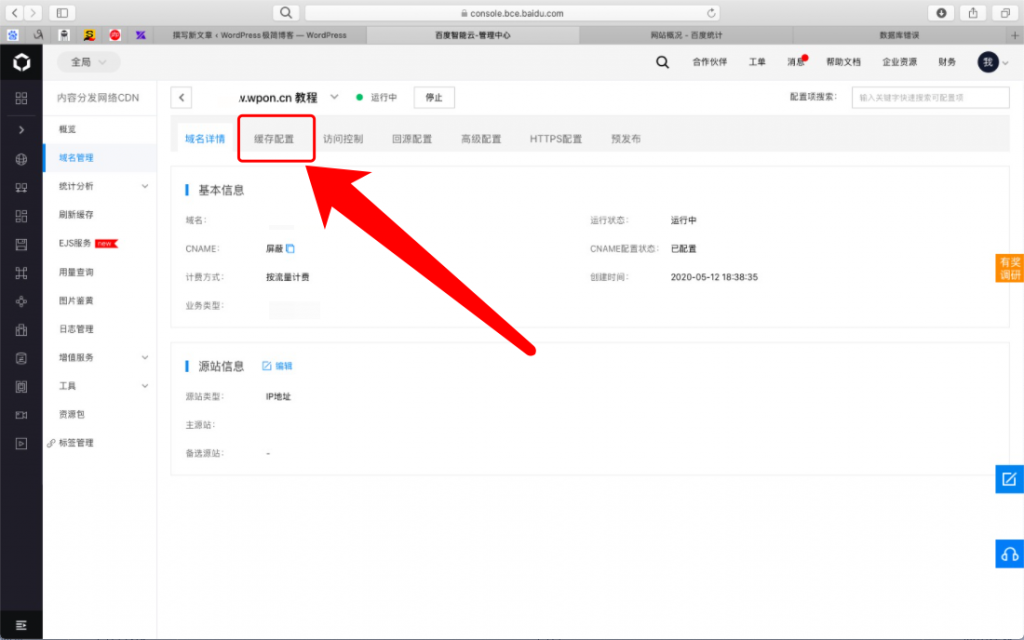Click the globe icon in left sidebar
The image size is (1024, 640).
(x=21, y=159)
